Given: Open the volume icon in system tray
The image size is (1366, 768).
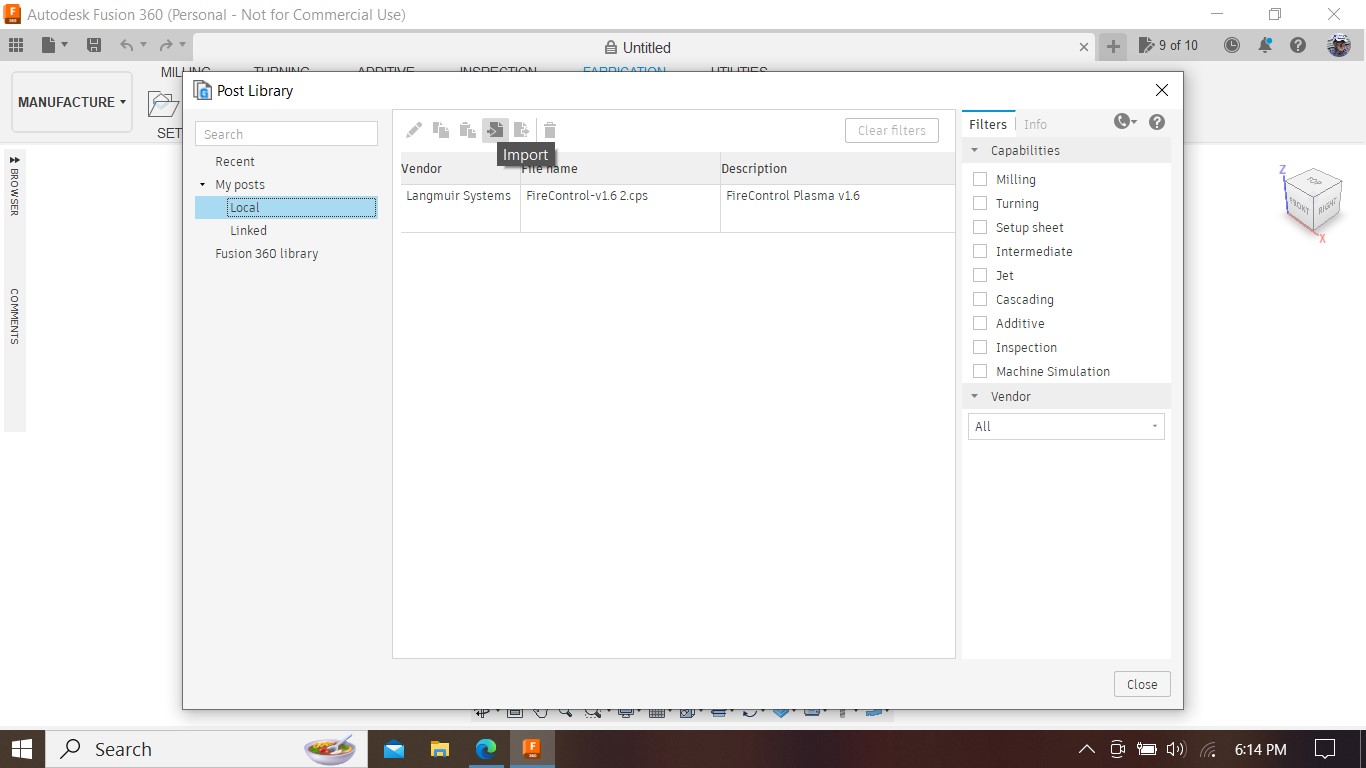Looking at the screenshot, I should (1176, 749).
